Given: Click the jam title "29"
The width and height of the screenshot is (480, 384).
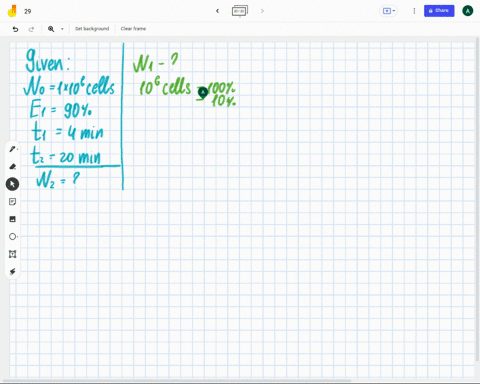Looking at the screenshot, I should click(x=28, y=11).
